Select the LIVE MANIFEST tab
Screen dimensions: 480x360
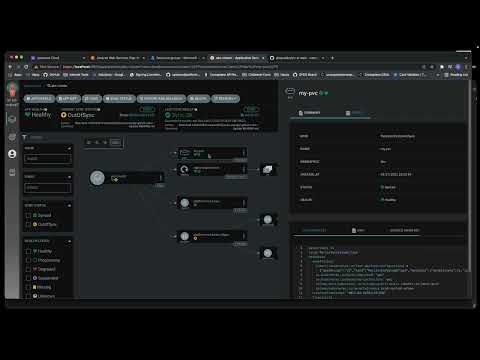tap(314, 230)
